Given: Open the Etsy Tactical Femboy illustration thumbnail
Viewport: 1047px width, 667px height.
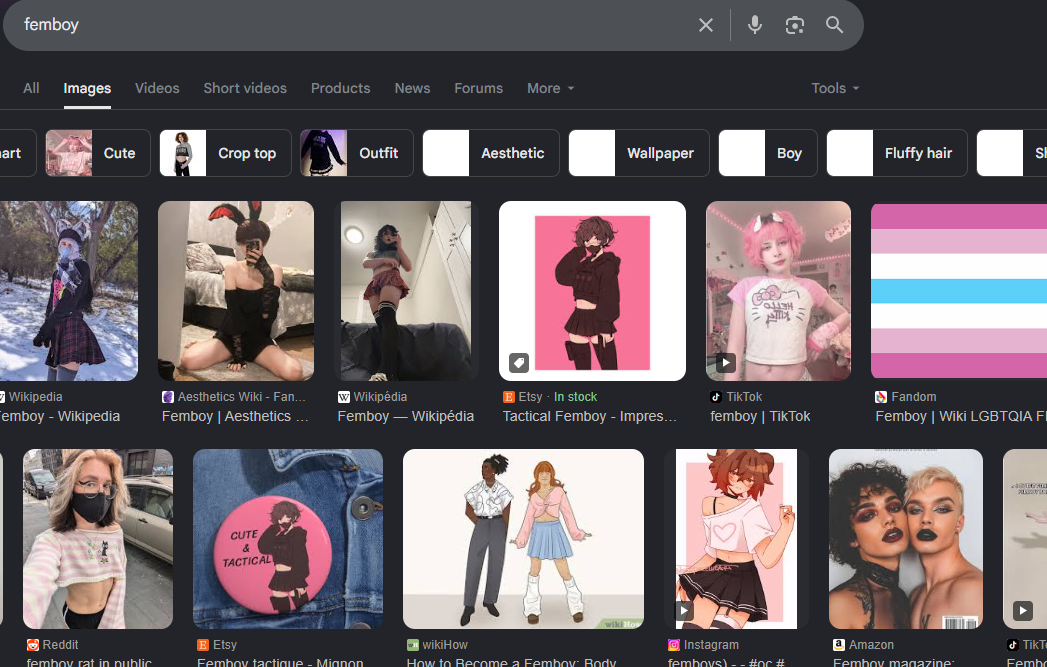Looking at the screenshot, I should coord(592,291).
